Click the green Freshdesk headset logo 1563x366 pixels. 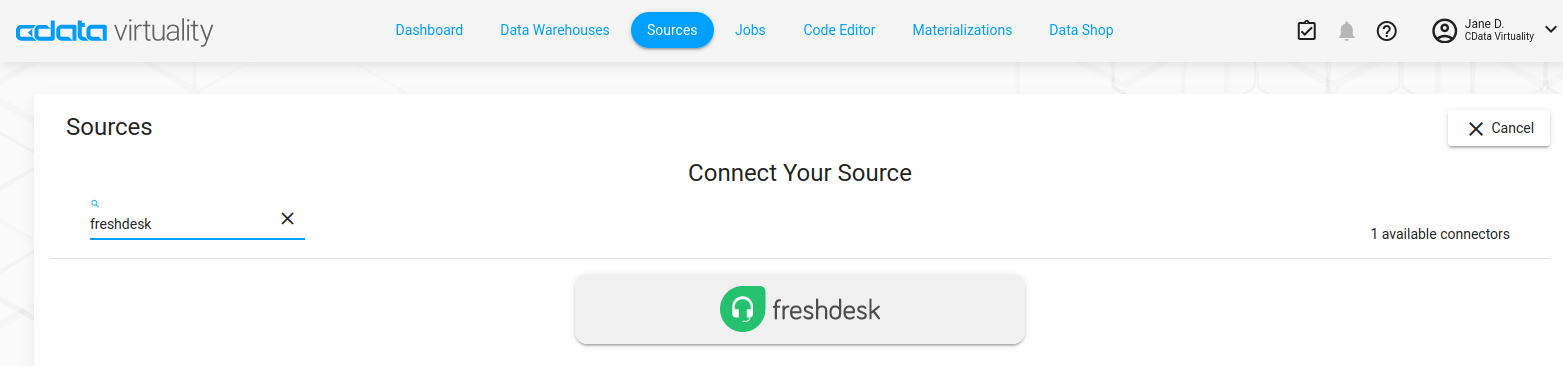[742, 309]
